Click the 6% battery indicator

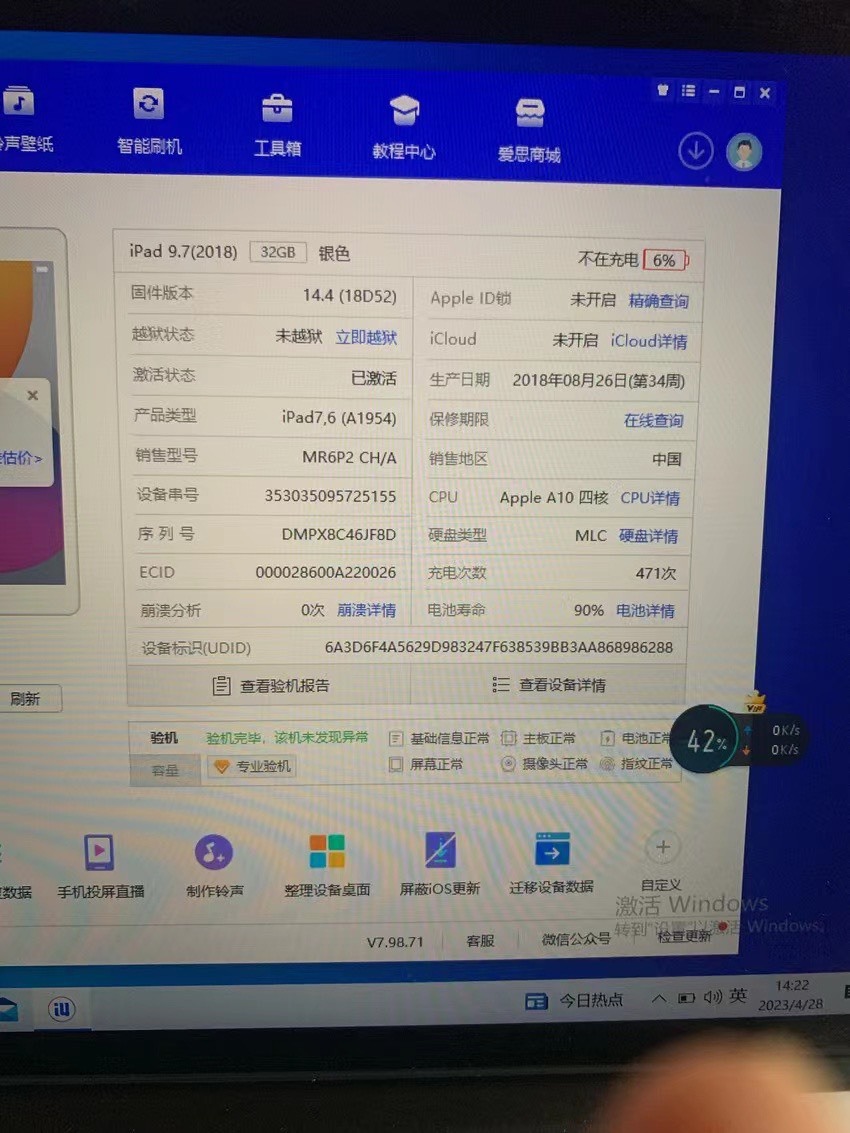(665, 260)
